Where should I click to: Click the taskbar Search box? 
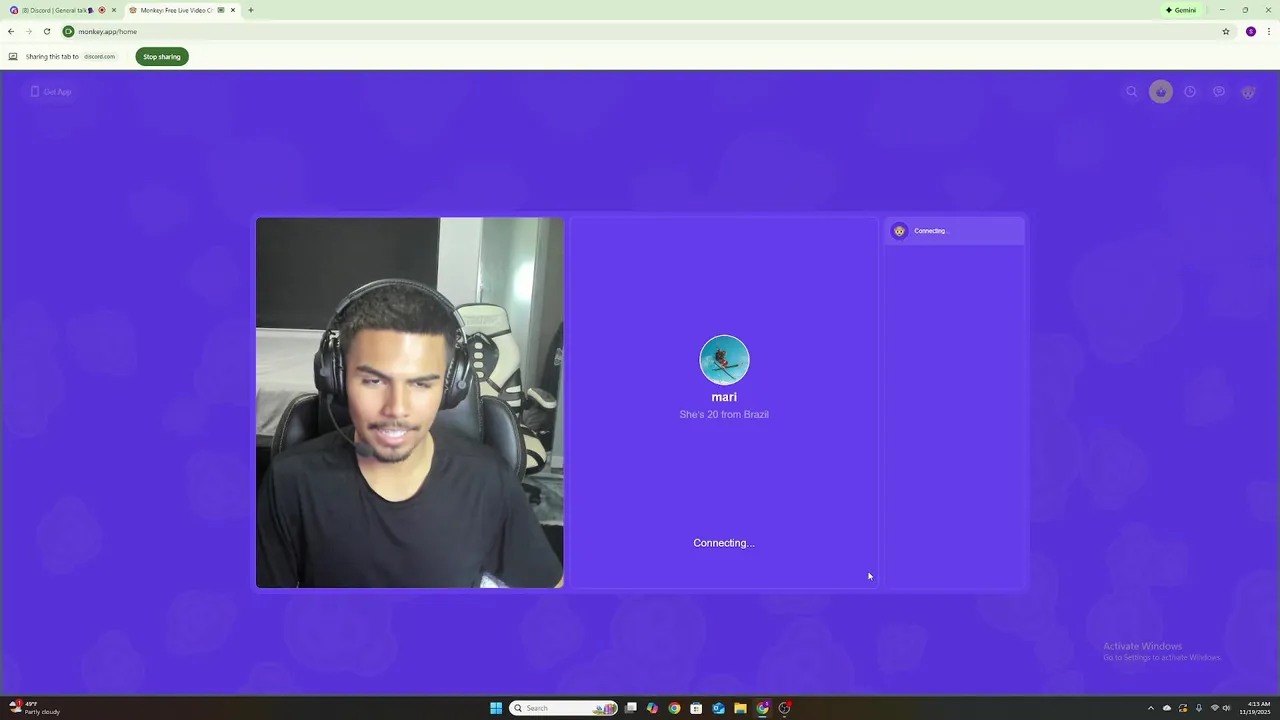563,708
